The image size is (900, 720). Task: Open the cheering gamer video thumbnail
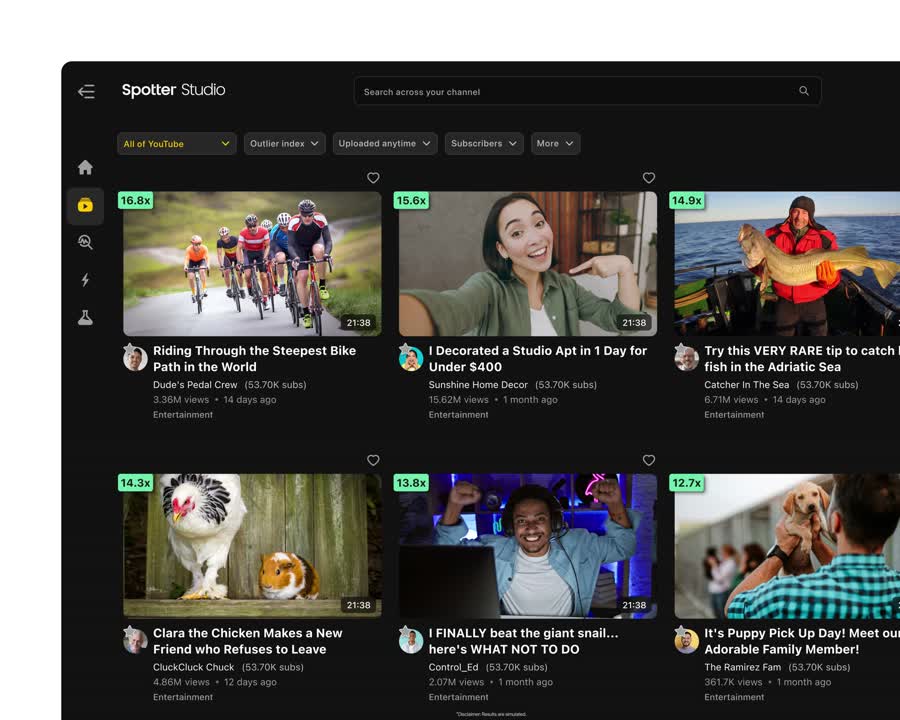527,546
